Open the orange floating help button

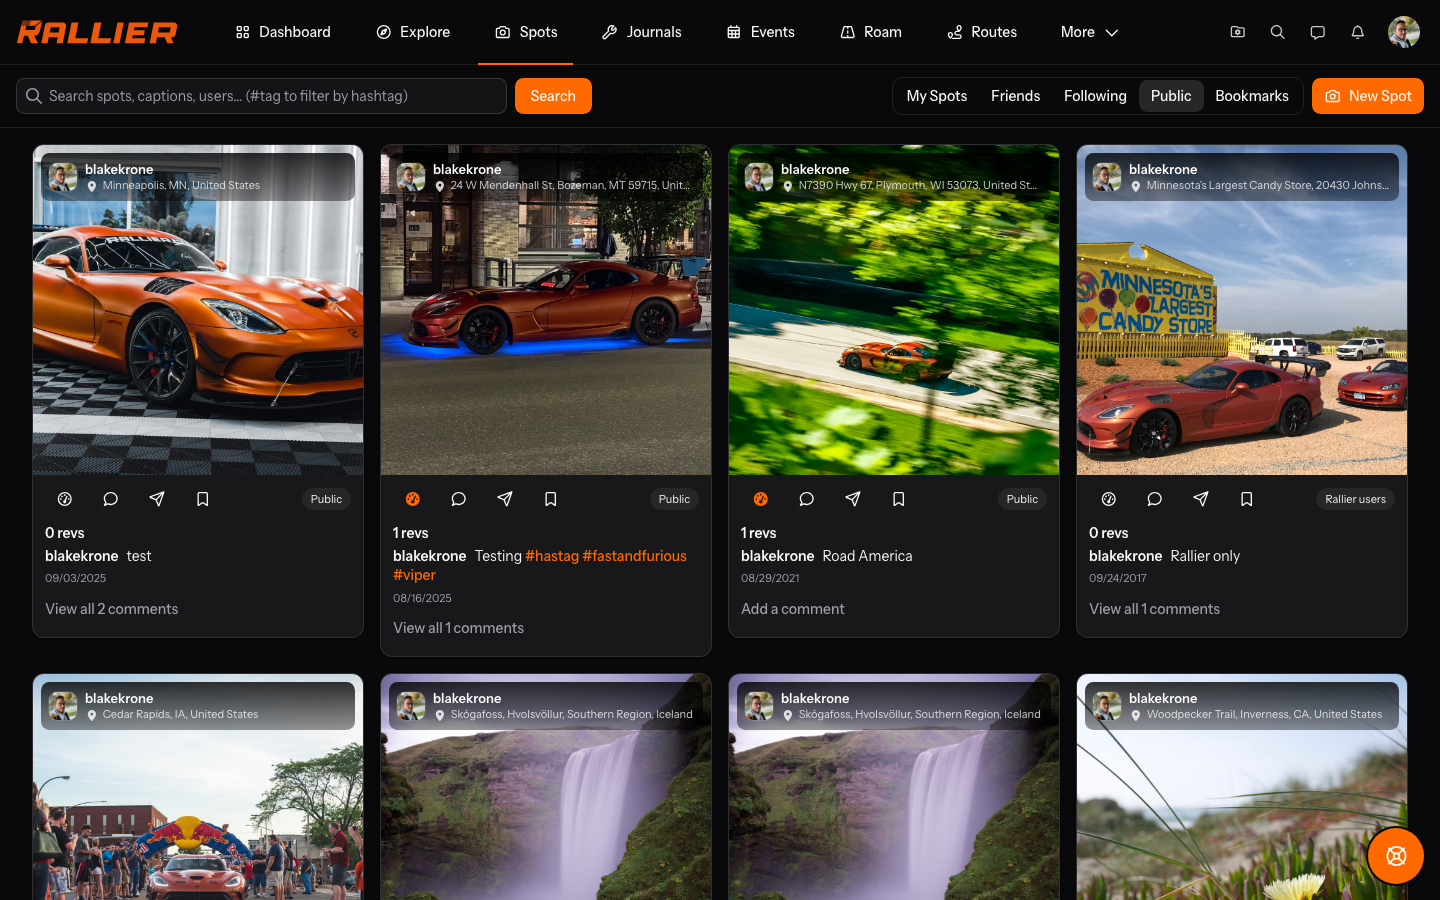1396,856
